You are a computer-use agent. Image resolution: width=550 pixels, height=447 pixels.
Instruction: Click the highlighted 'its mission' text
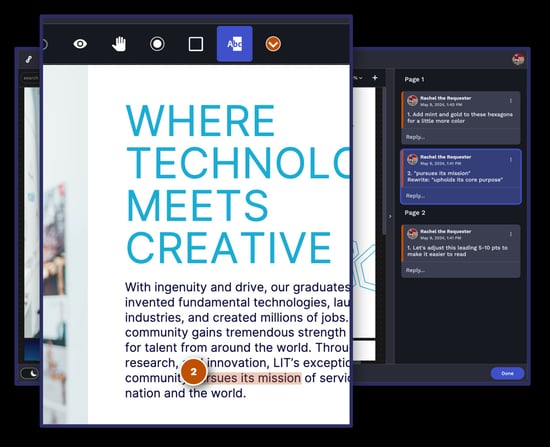pyautogui.click(x=271, y=378)
